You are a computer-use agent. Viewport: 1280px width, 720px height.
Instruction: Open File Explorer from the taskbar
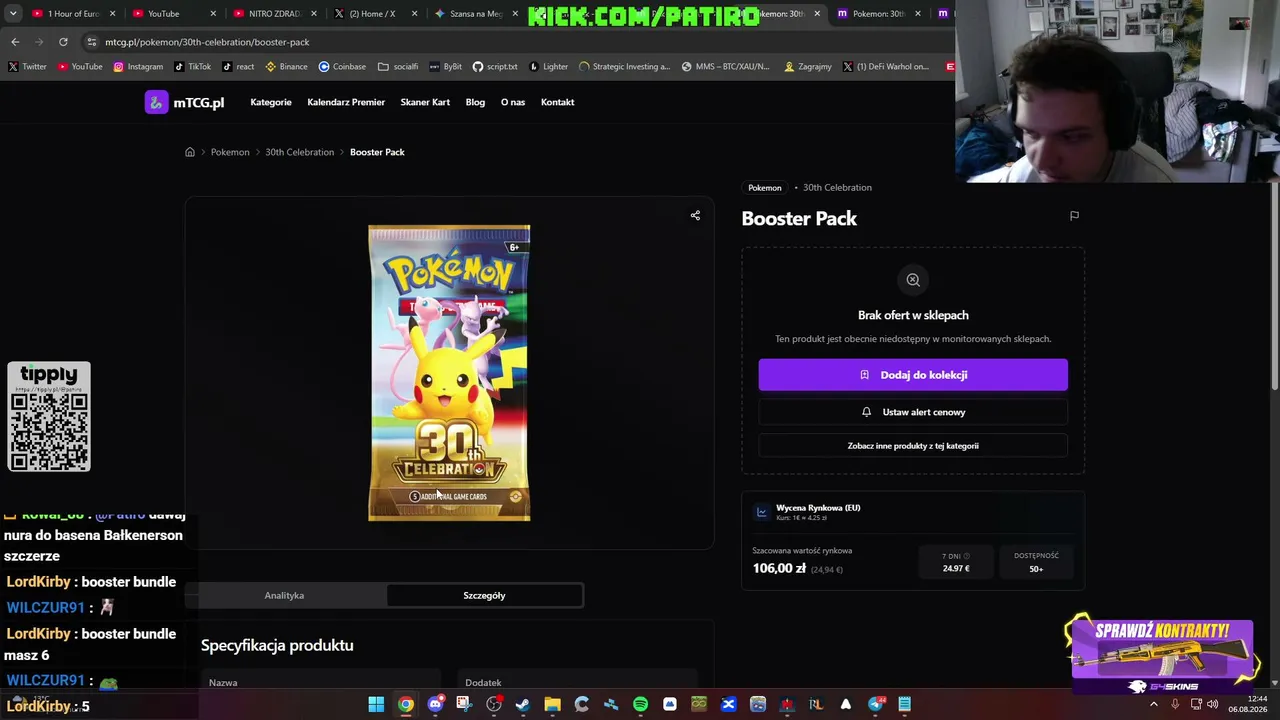(x=552, y=704)
